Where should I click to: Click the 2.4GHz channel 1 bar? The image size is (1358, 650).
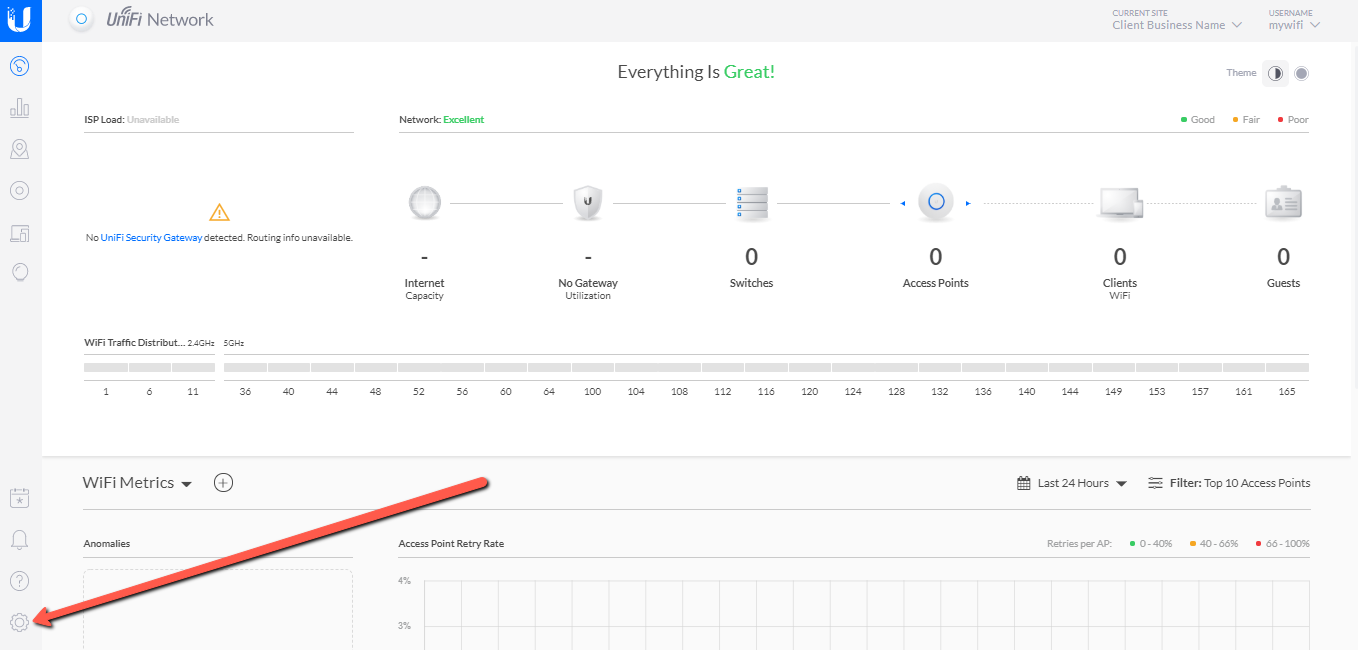coord(106,368)
